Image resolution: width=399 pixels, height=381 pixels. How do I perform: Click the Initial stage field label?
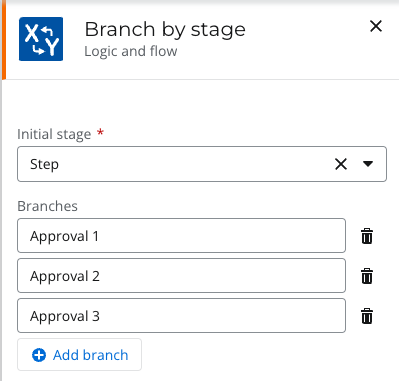pyautogui.click(x=54, y=134)
